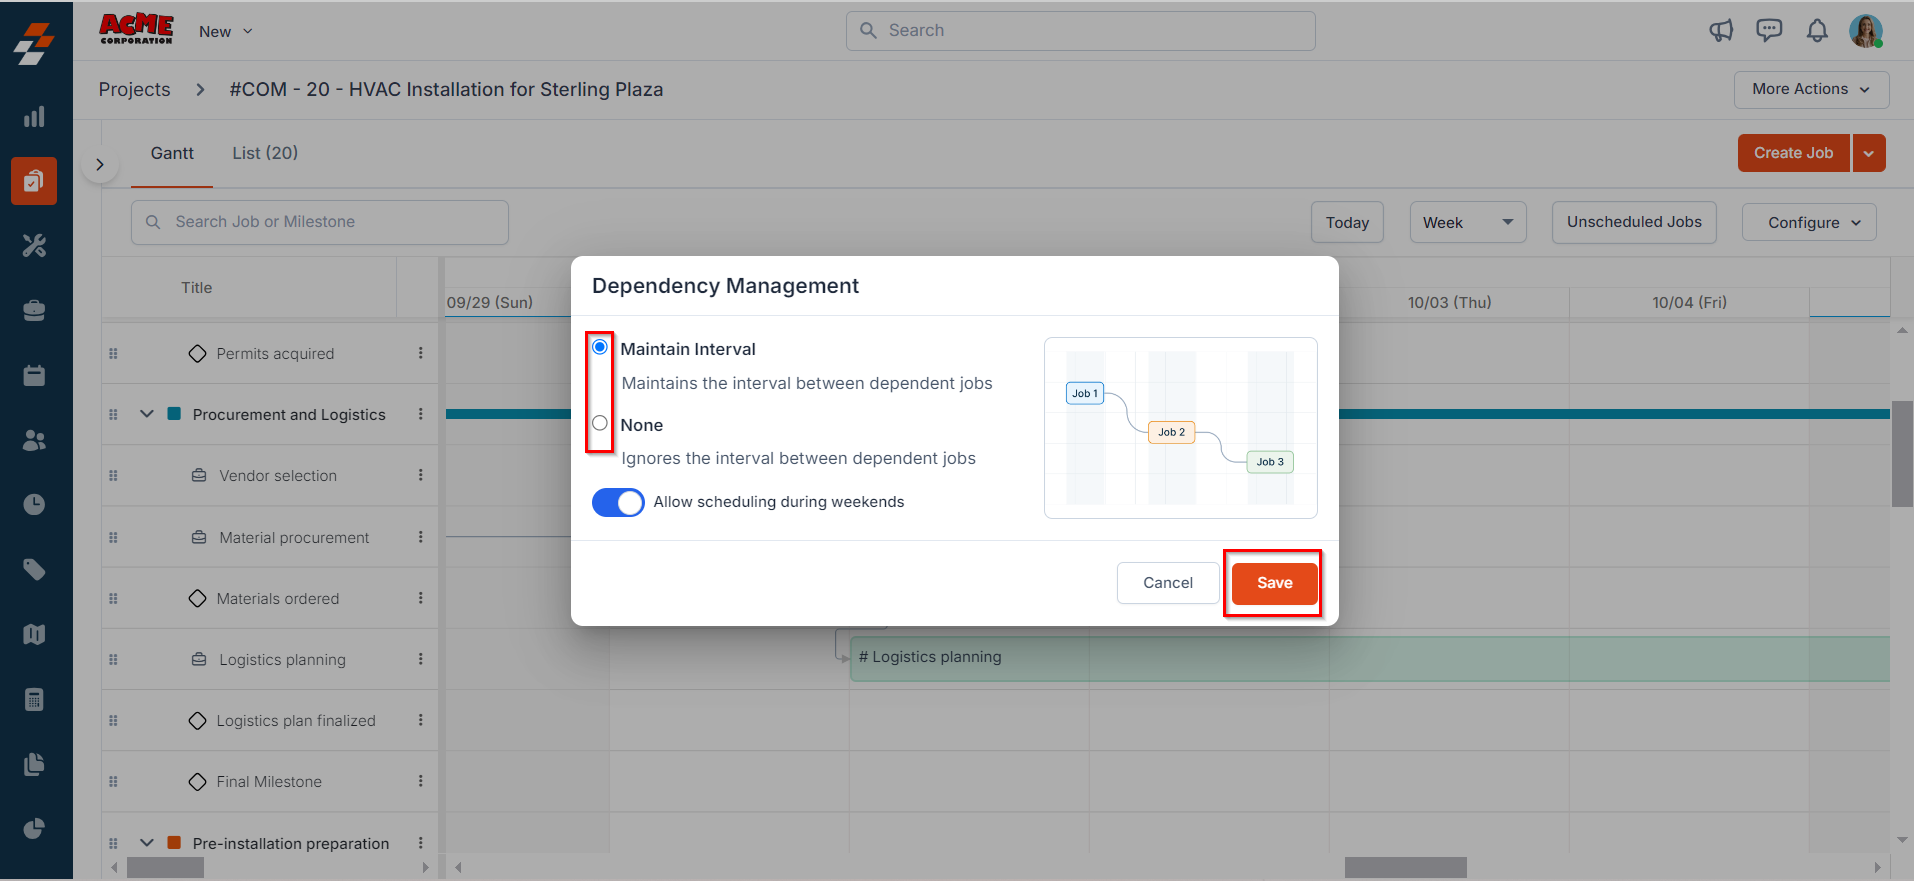Open the calculator icon in sidebar

(34, 699)
